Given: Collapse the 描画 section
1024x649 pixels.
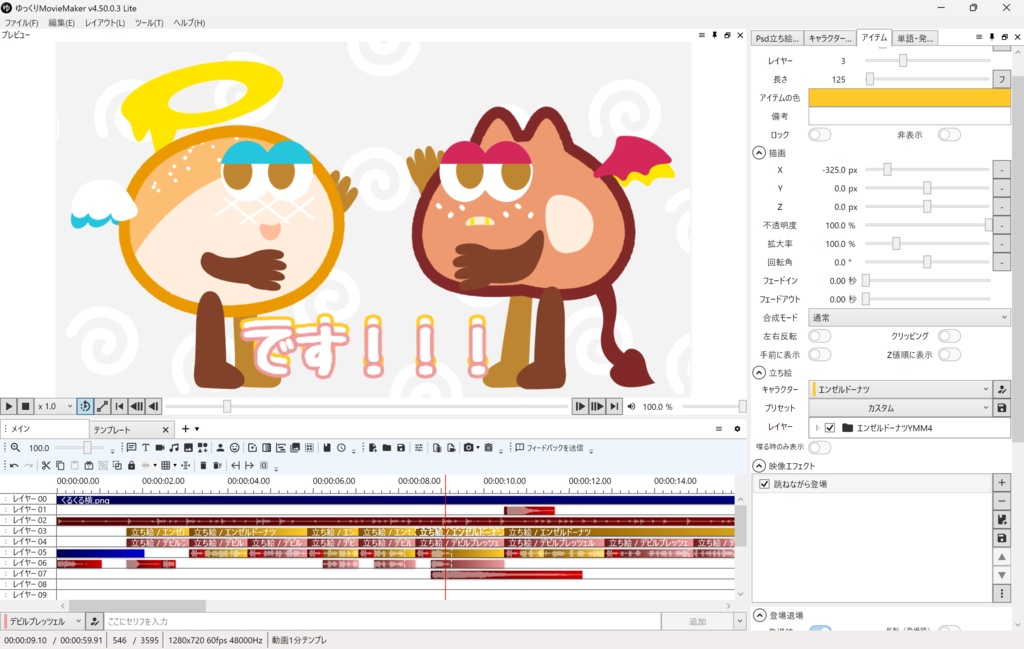Looking at the screenshot, I should [759, 153].
